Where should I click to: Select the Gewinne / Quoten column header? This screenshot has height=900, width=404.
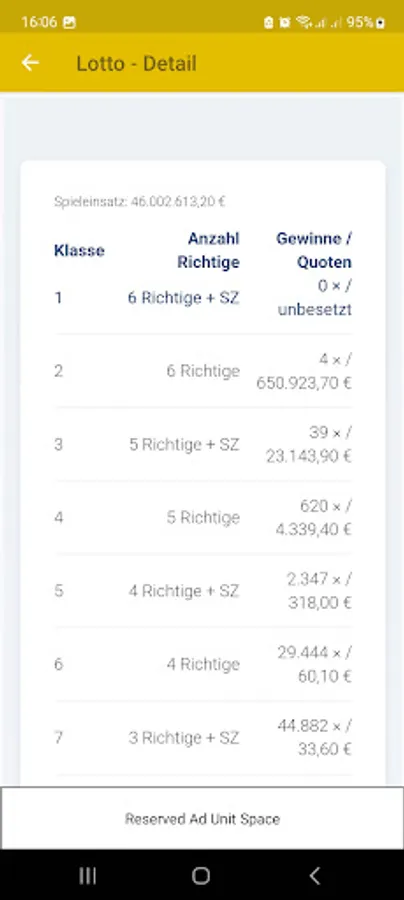click(314, 250)
